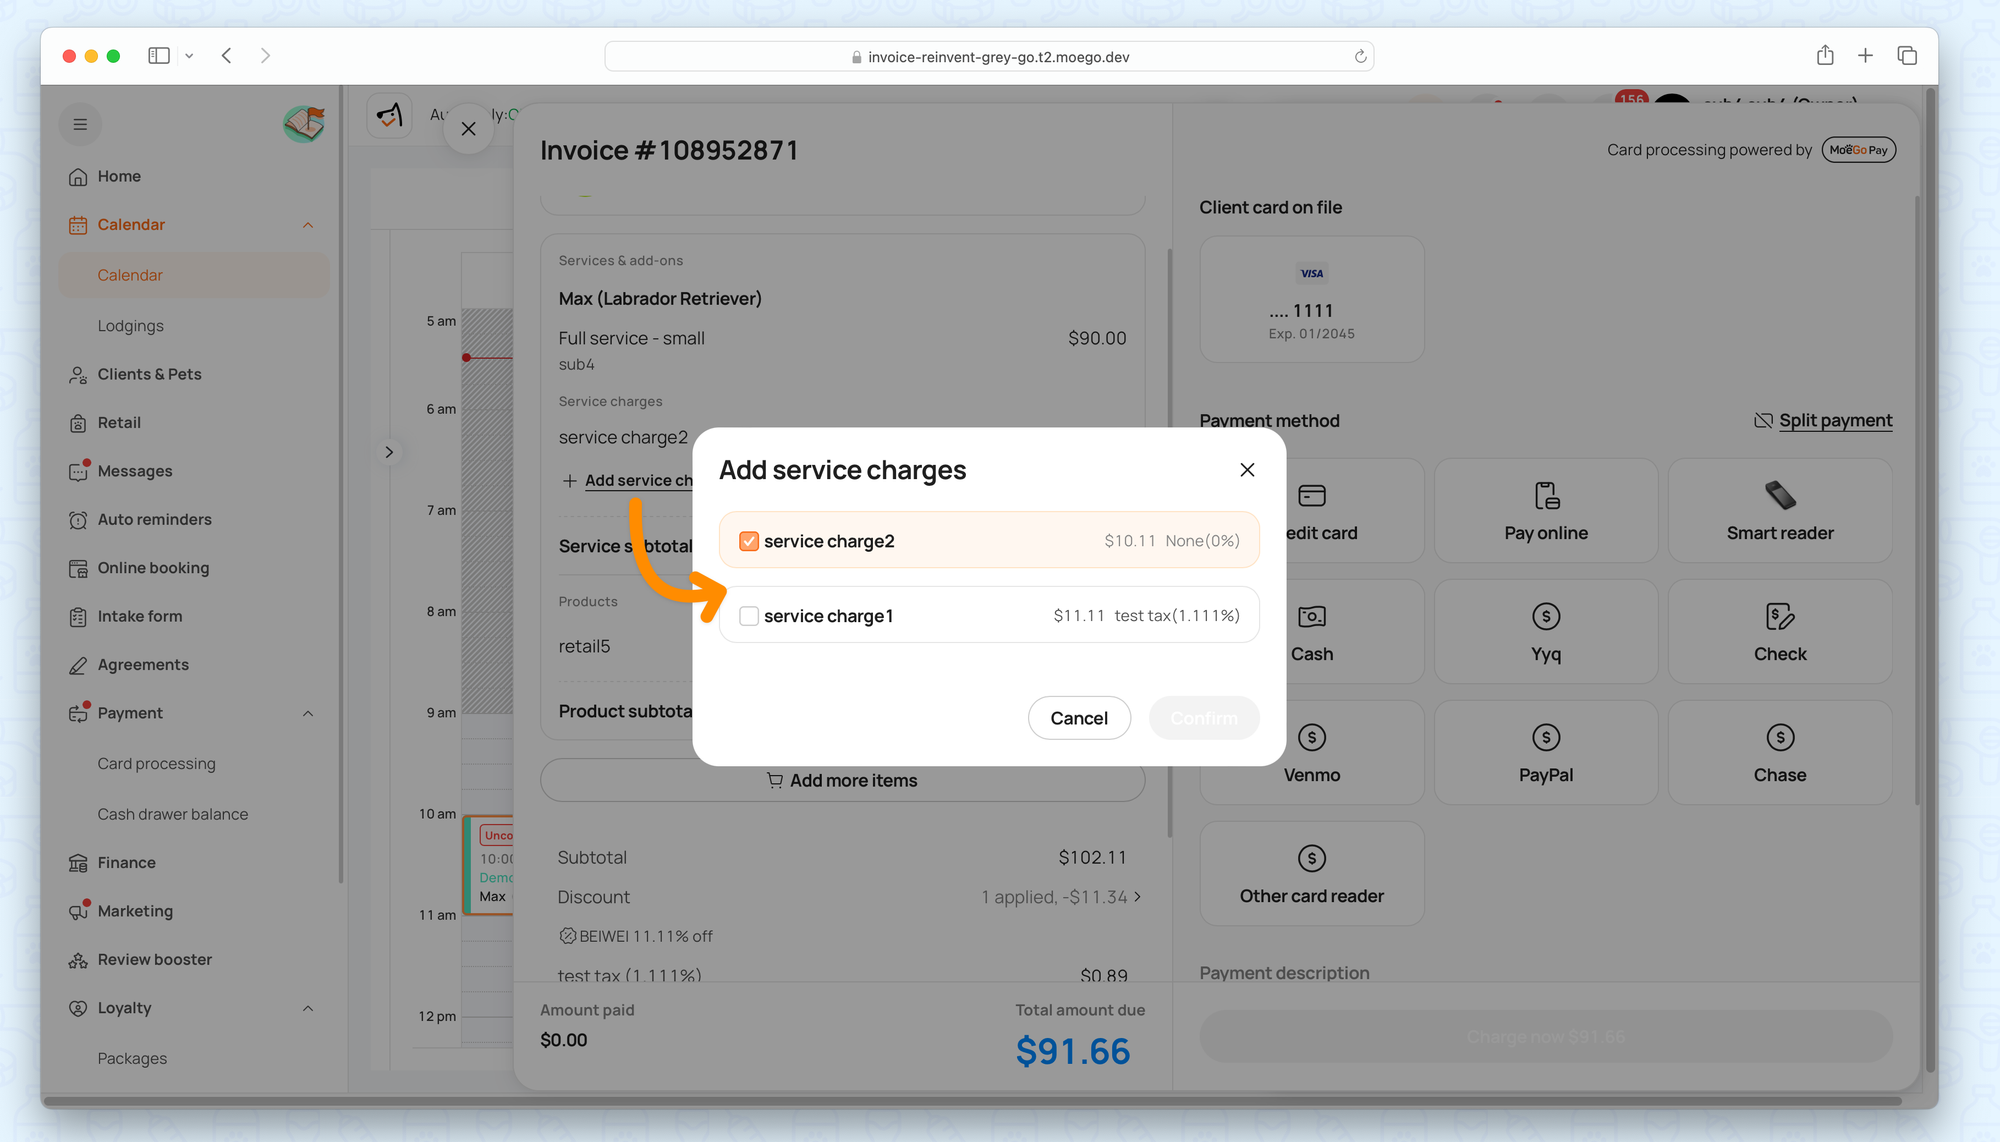Close the Add service charges dialog
The image size is (2000, 1142).
[x=1247, y=470]
